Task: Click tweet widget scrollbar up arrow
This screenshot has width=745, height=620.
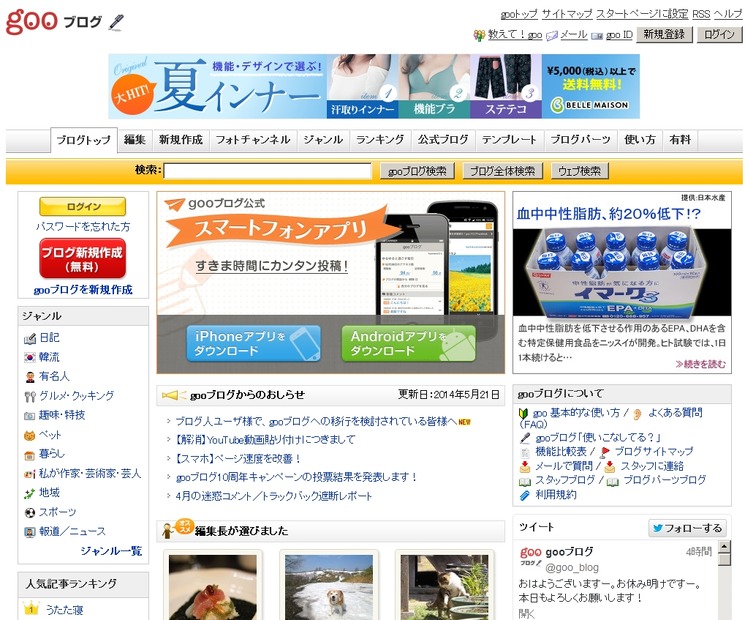Action: [x=724, y=547]
